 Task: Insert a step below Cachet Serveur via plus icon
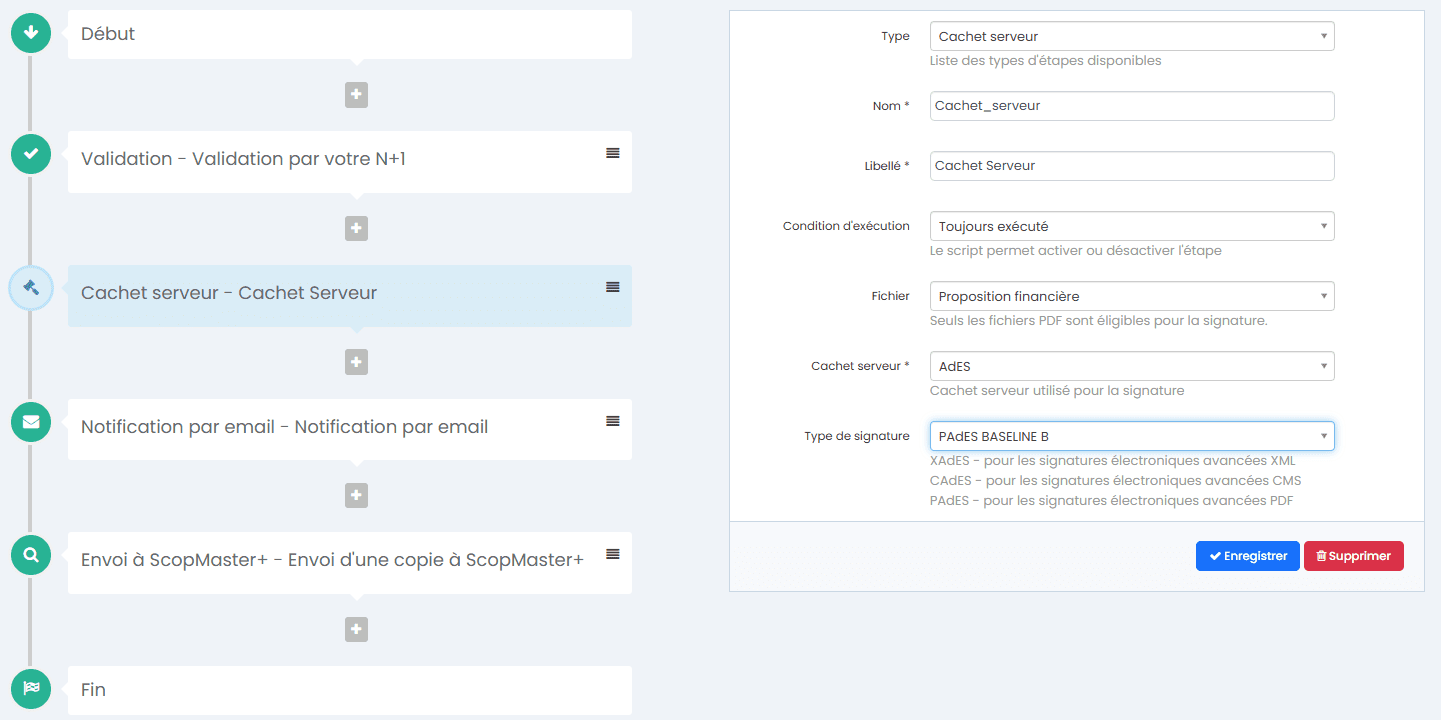pyautogui.click(x=356, y=361)
